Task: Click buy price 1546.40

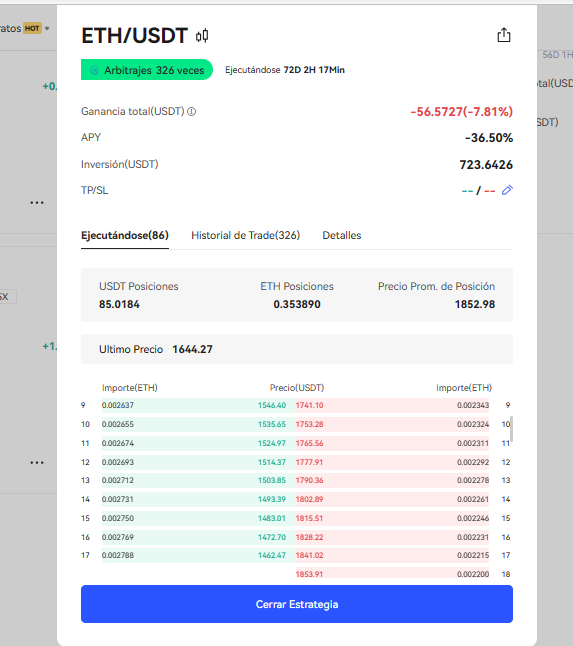Action: point(271,405)
